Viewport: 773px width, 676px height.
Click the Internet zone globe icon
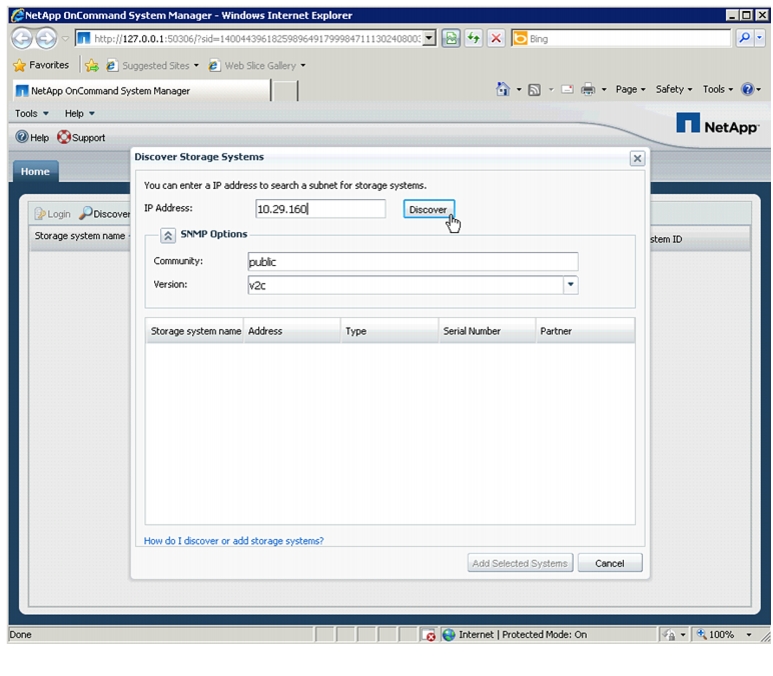coord(449,635)
